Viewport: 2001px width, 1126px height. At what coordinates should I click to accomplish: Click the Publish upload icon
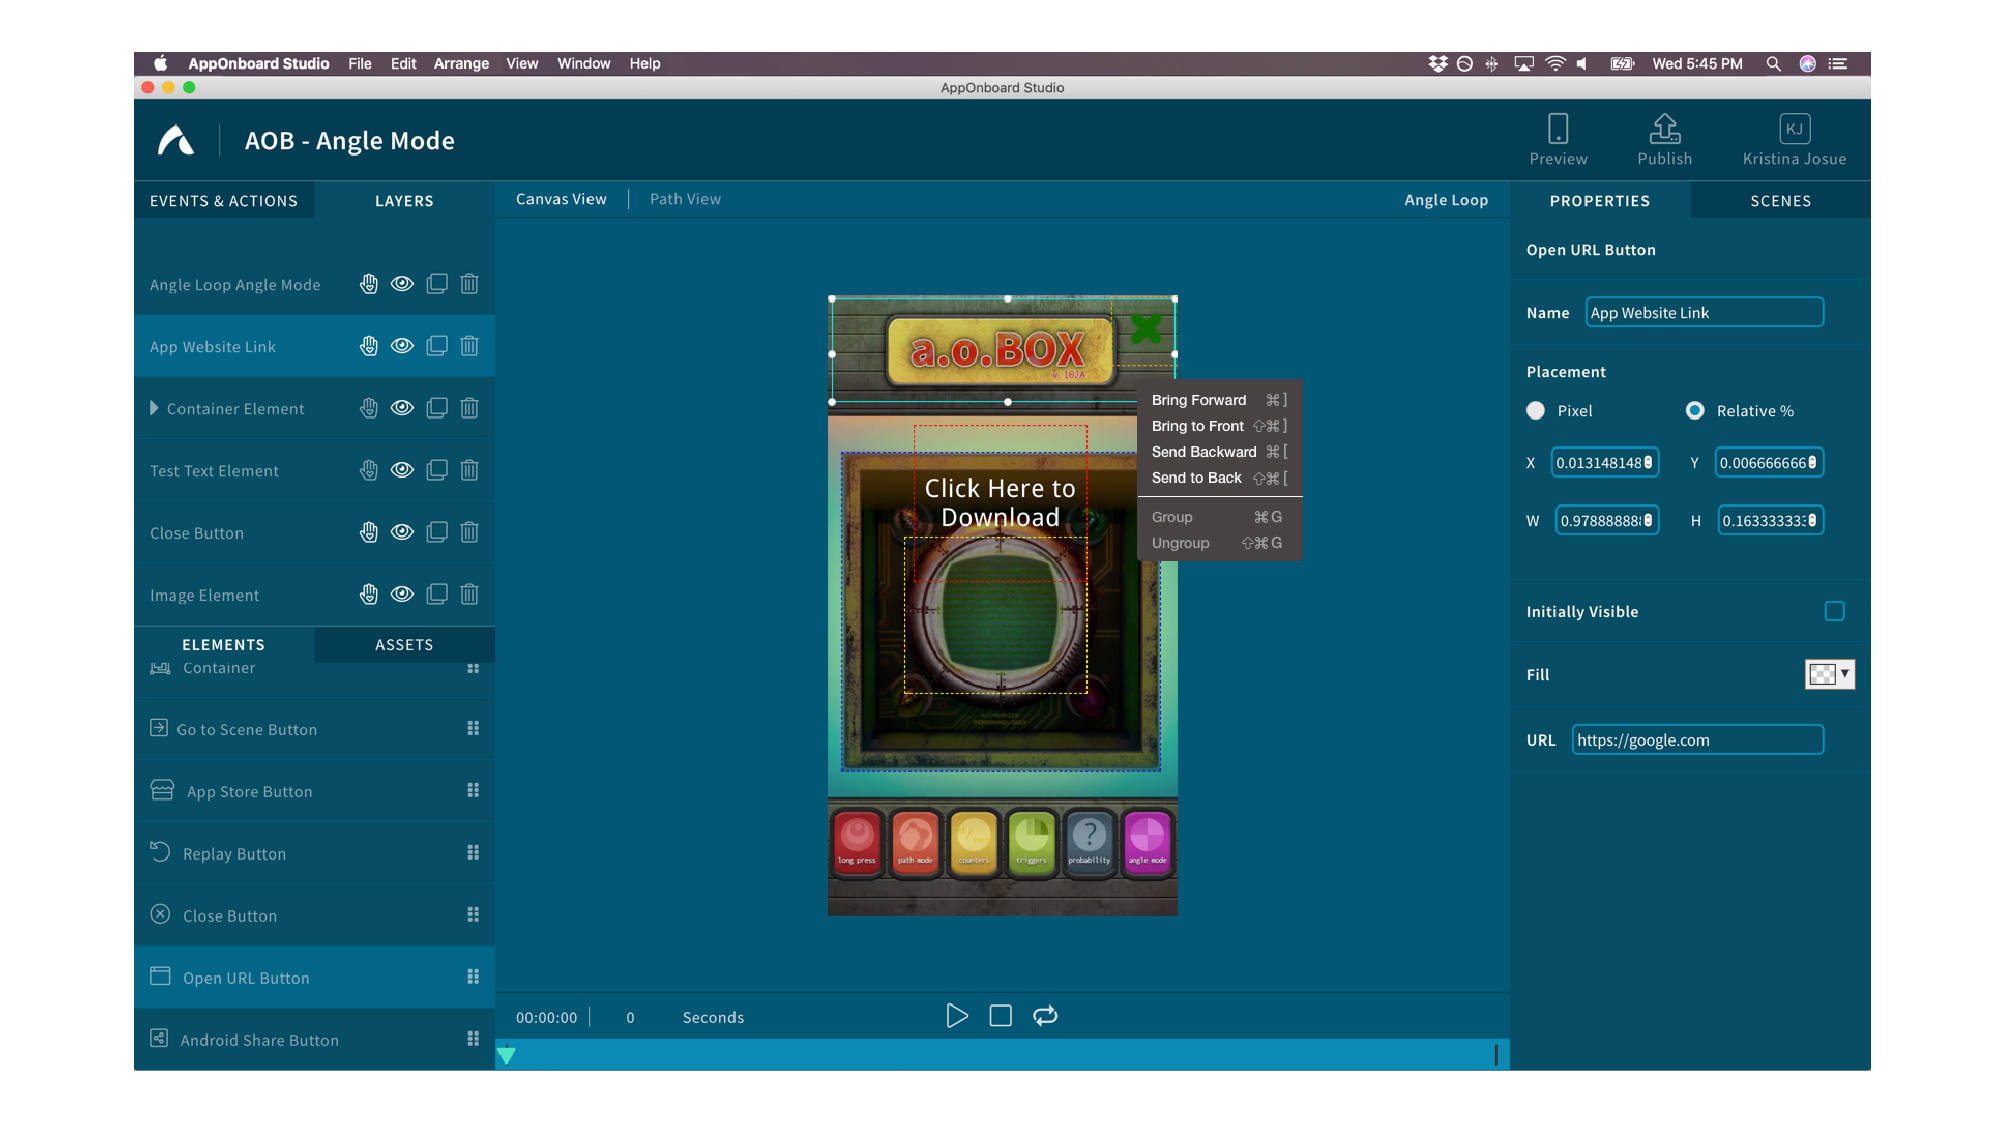coord(1664,129)
